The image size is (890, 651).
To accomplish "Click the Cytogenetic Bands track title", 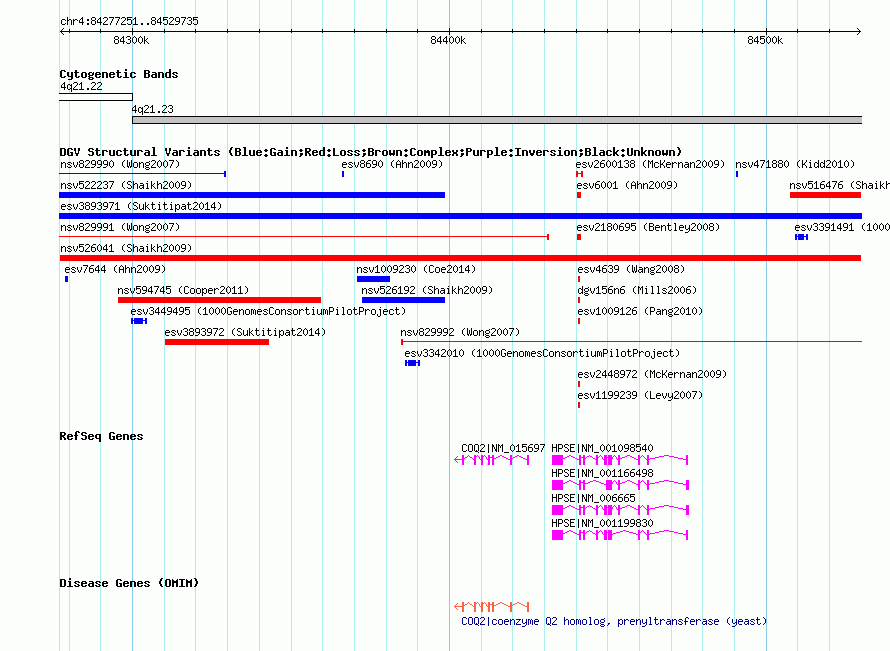I will click(x=119, y=74).
